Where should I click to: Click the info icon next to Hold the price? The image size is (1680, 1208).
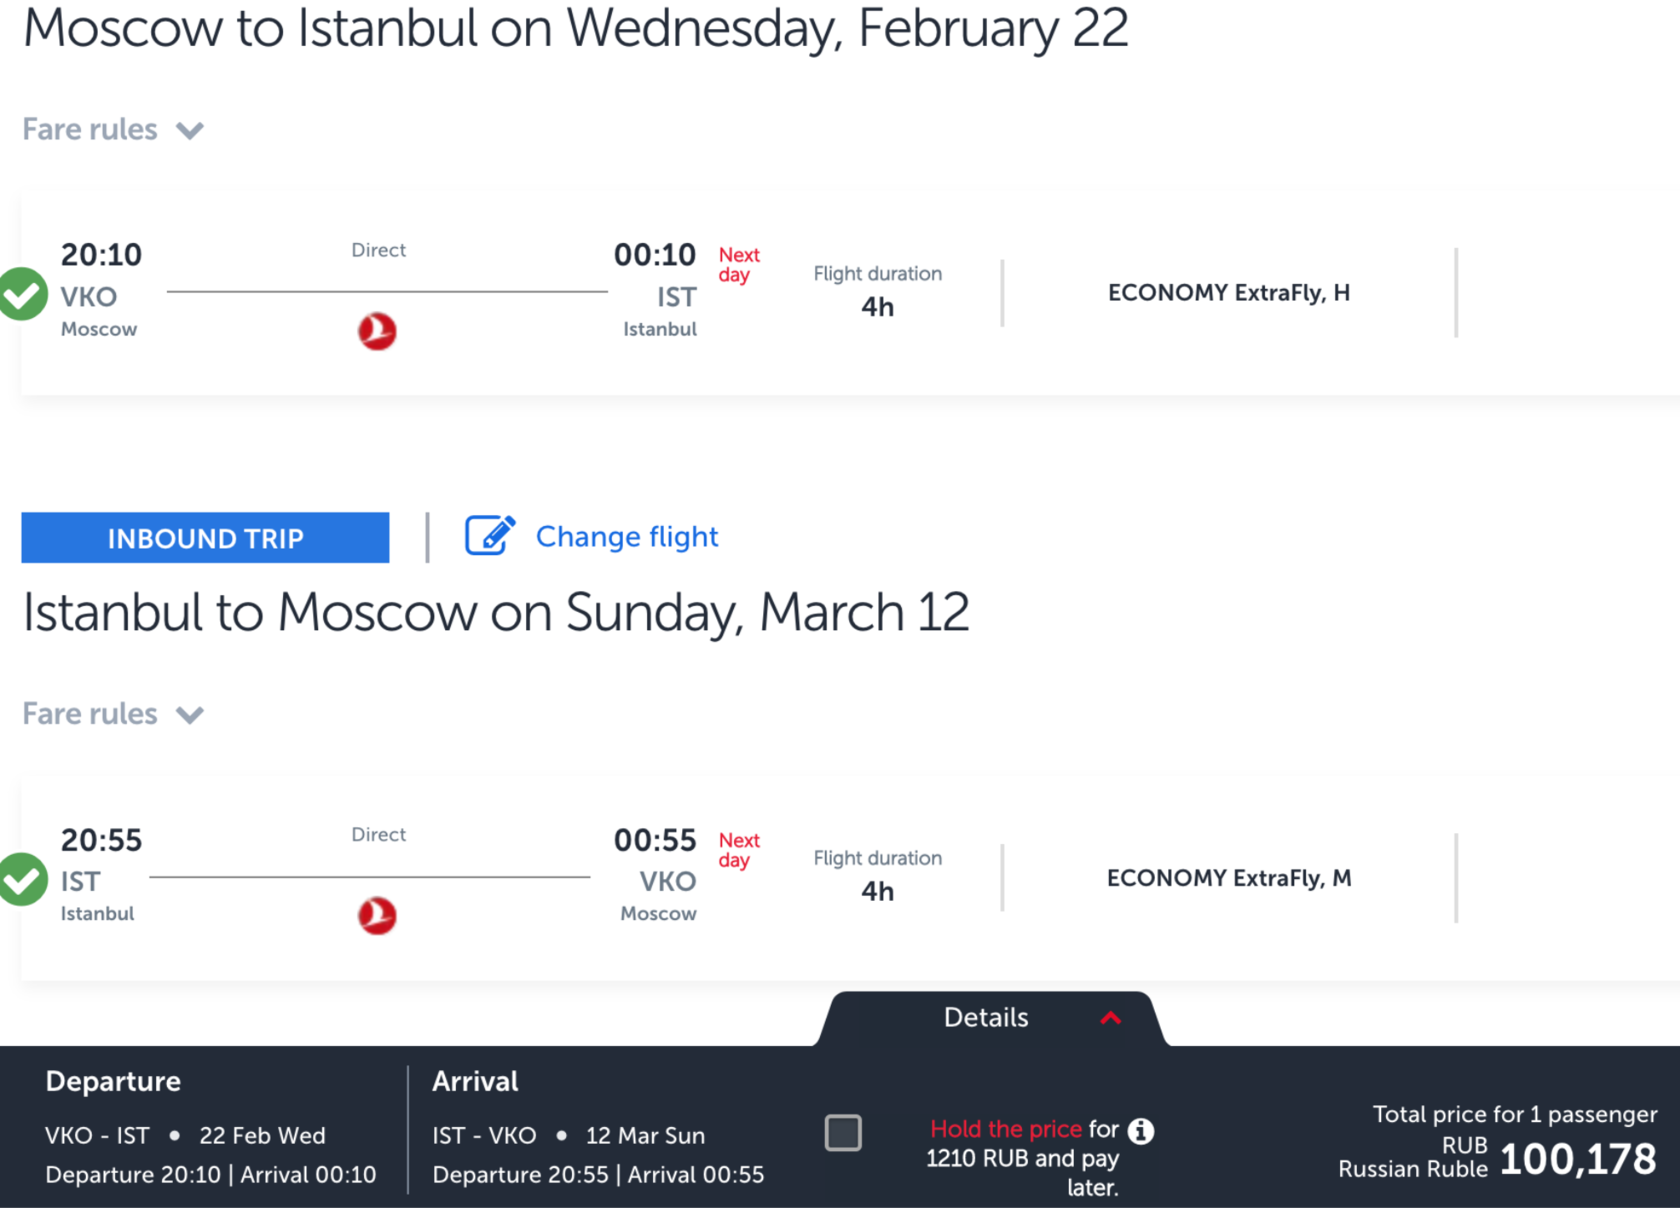1141,1131
